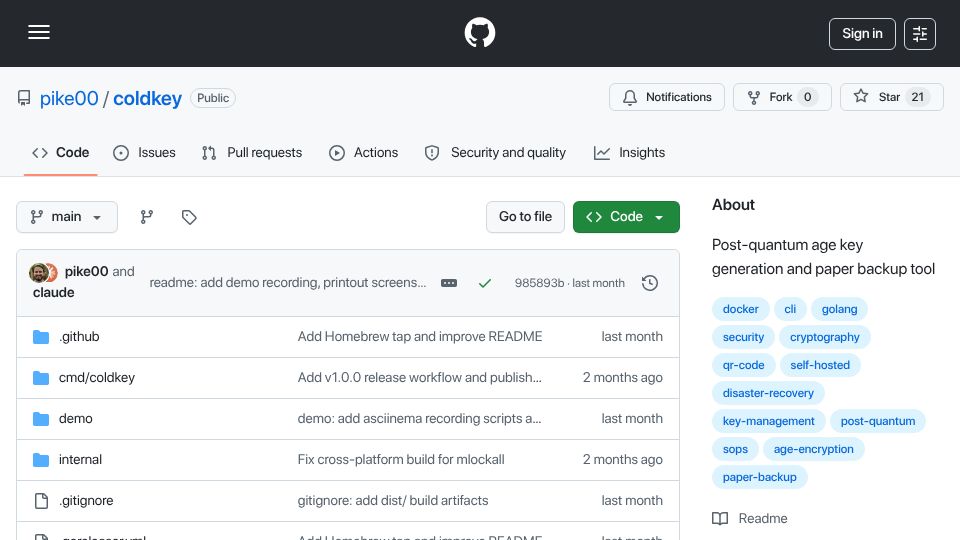Image resolution: width=960 pixels, height=540 pixels.
Task: Open the claude co-author link
Action: (x=54, y=293)
